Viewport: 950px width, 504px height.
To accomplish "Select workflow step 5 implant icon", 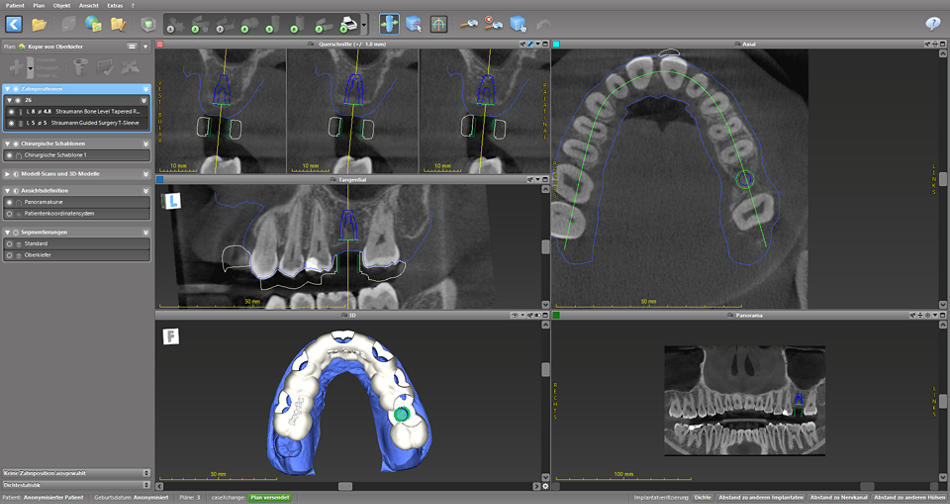I will click(x=273, y=25).
